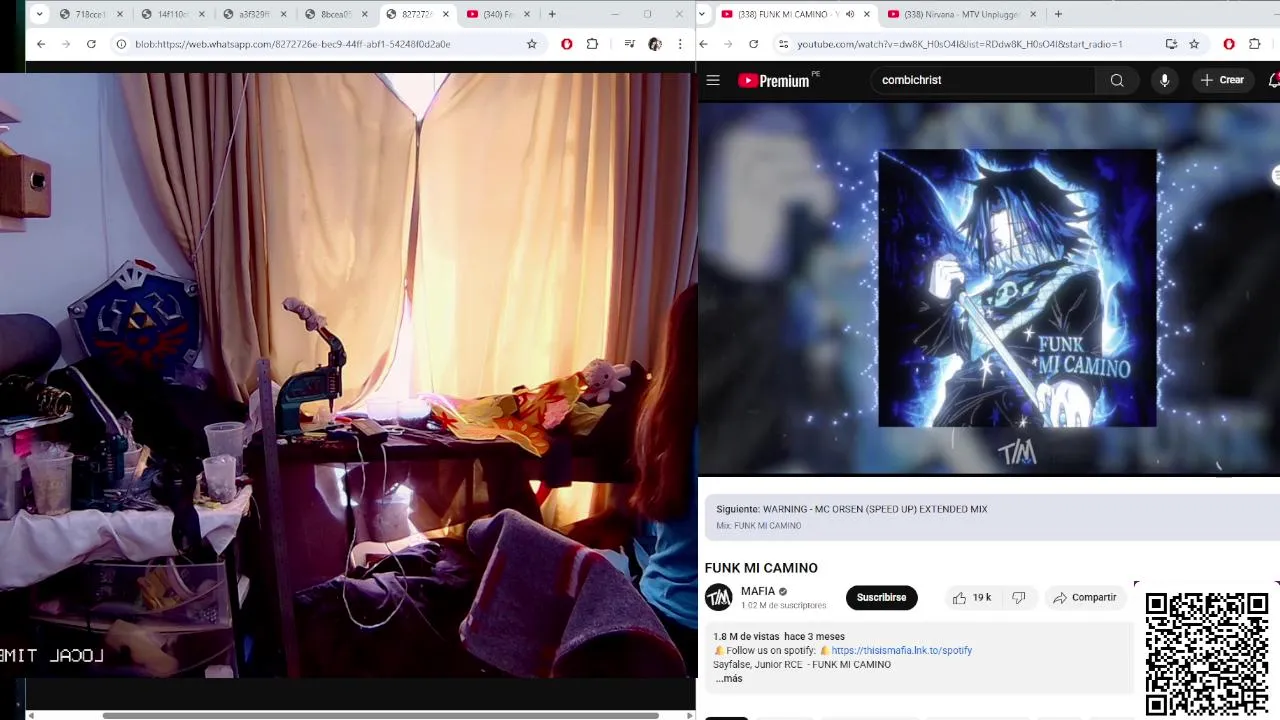Go back in the YouTube browser window
Viewport: 1280px width, 720px height.
click(703, 44)
